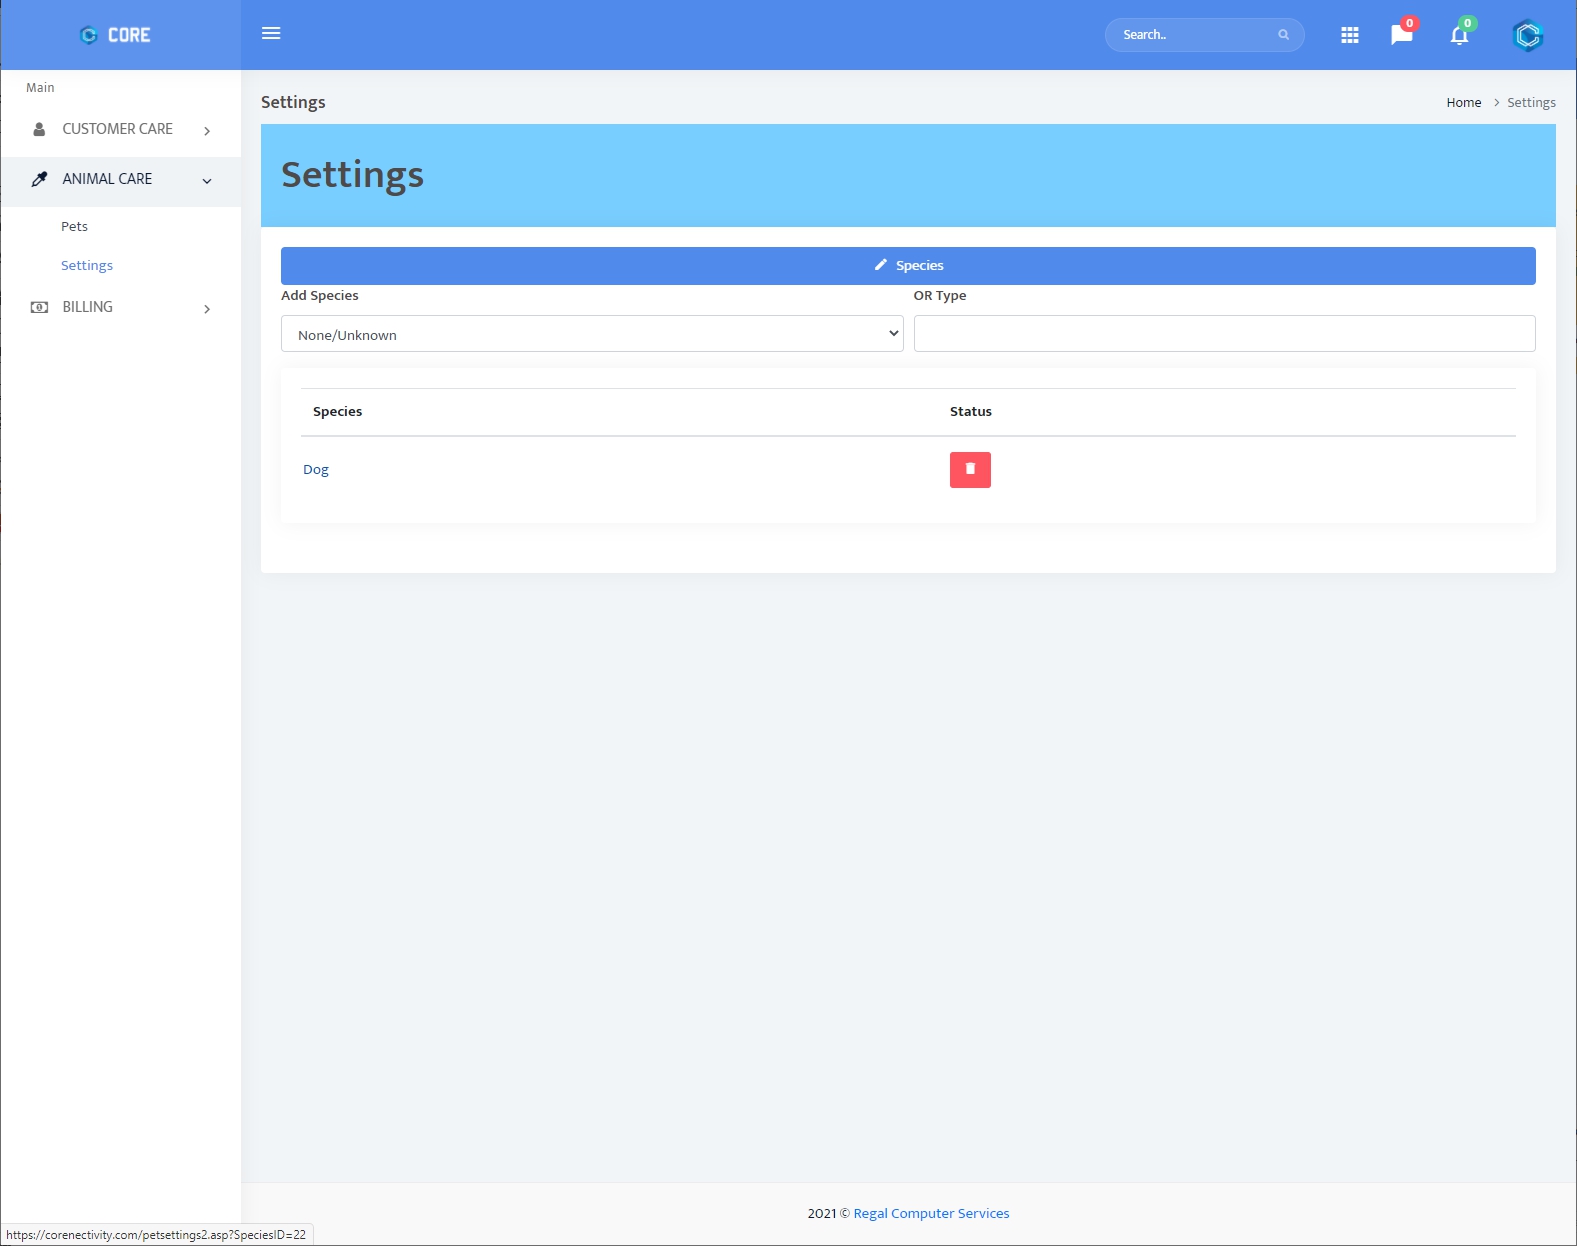Click the Animal Care chevron arrow
This screenshot has width=1577, height=1246.
point(207,181)
